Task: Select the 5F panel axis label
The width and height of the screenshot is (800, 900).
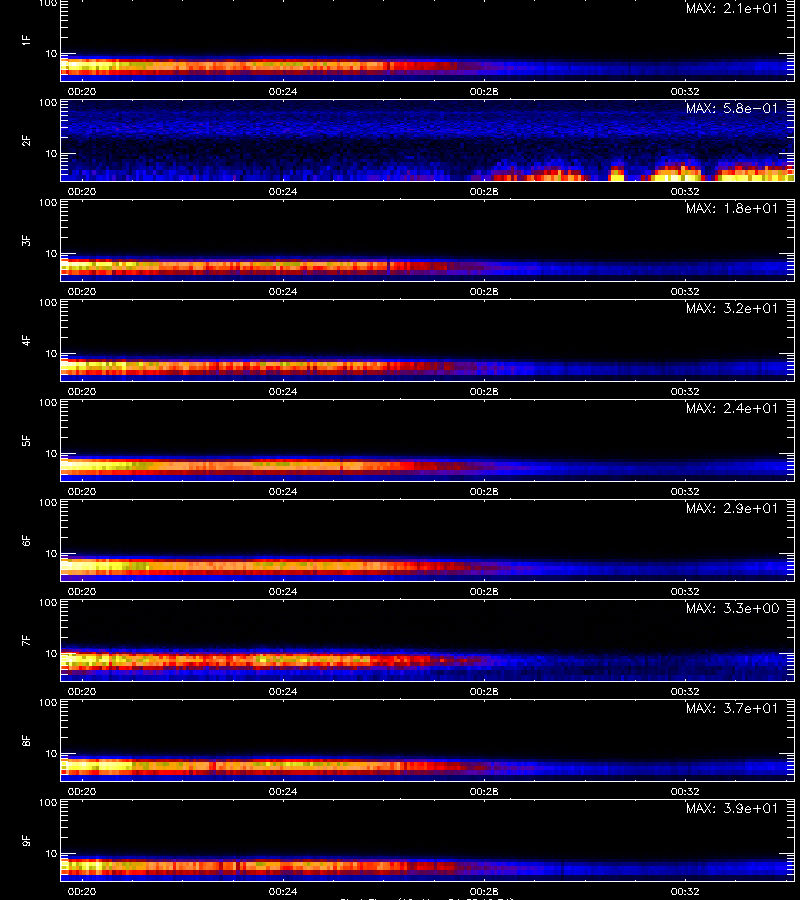Action: tap(26, 440)
